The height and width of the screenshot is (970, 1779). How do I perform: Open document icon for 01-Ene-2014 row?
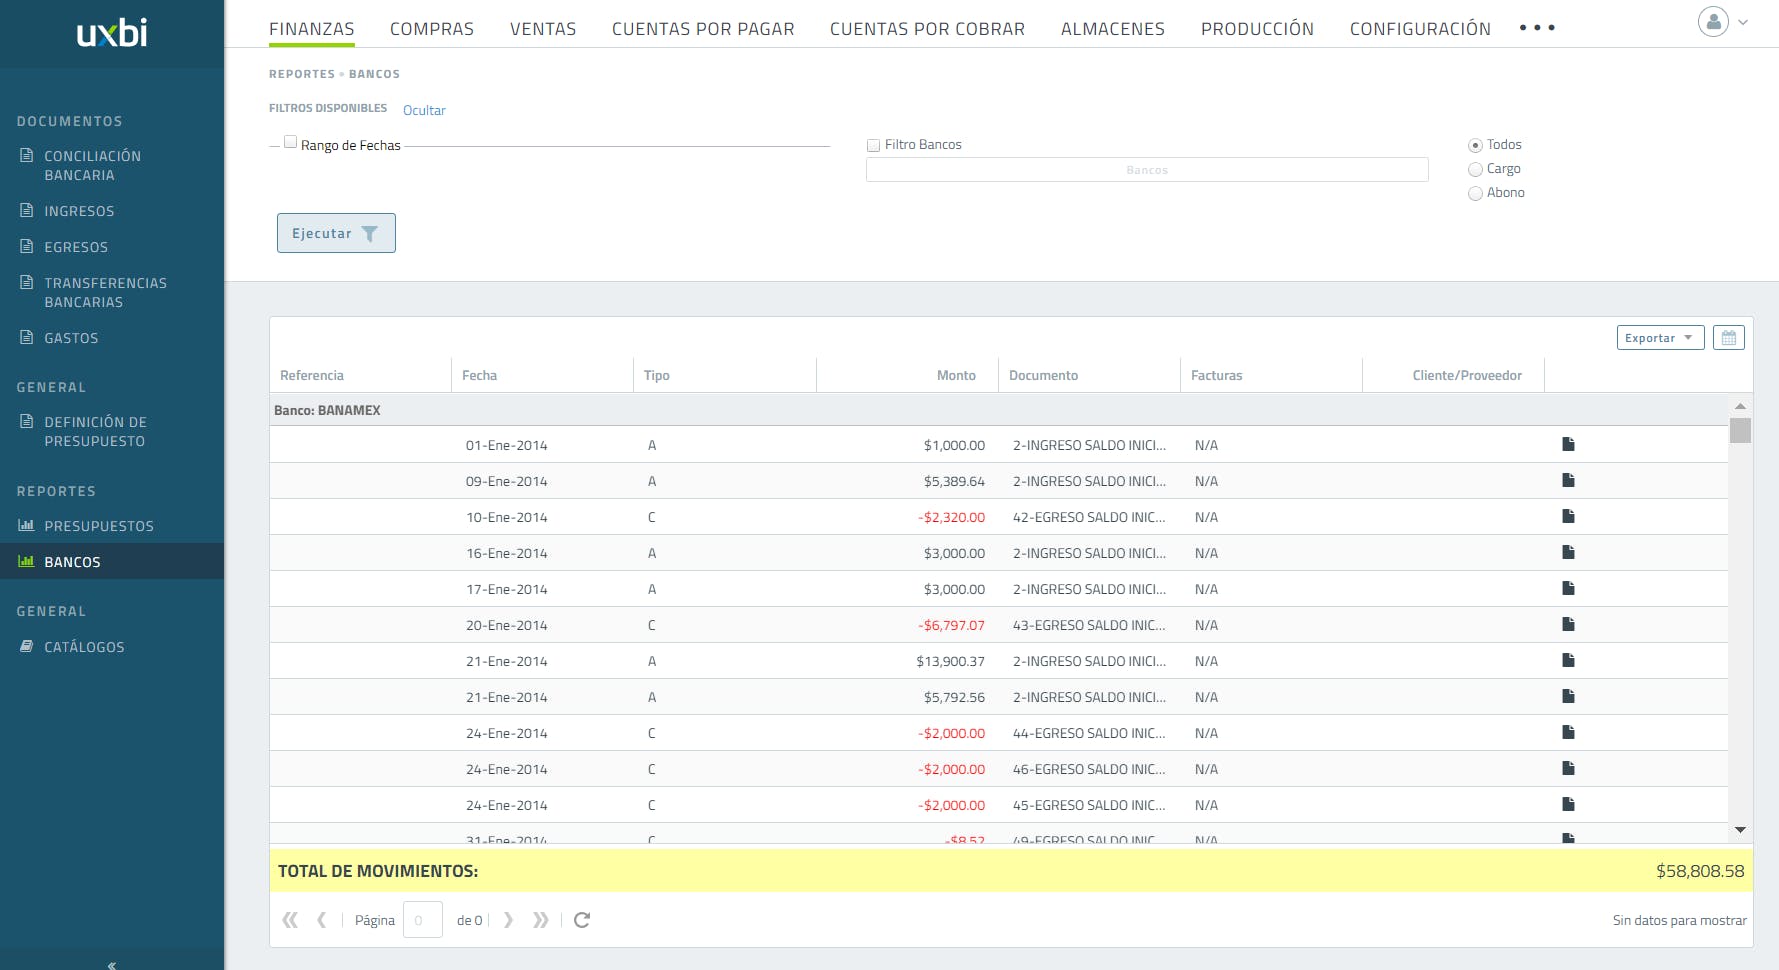tap(1568, 444)
